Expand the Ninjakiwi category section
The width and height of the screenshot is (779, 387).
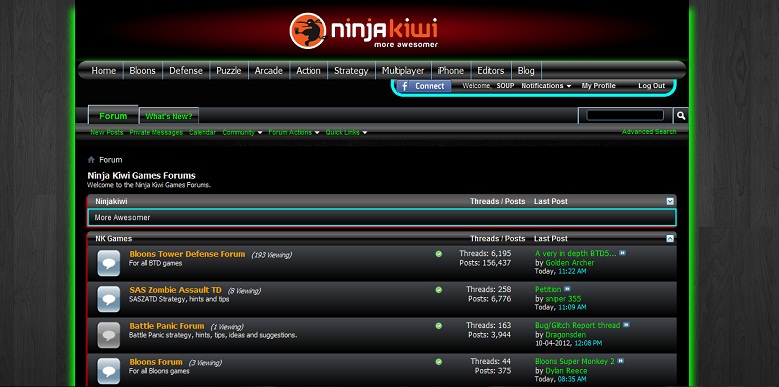tap(670, 201)
